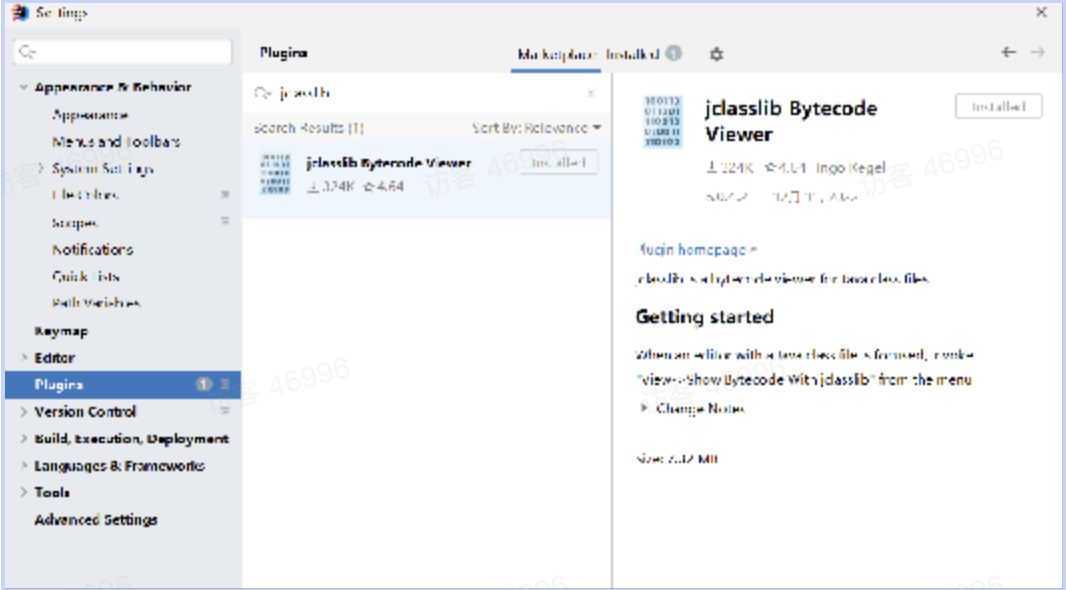Viewport: 1066px width, 590px height.
Task: Navigate back using the left arrow
Action: click(1008, 52)
